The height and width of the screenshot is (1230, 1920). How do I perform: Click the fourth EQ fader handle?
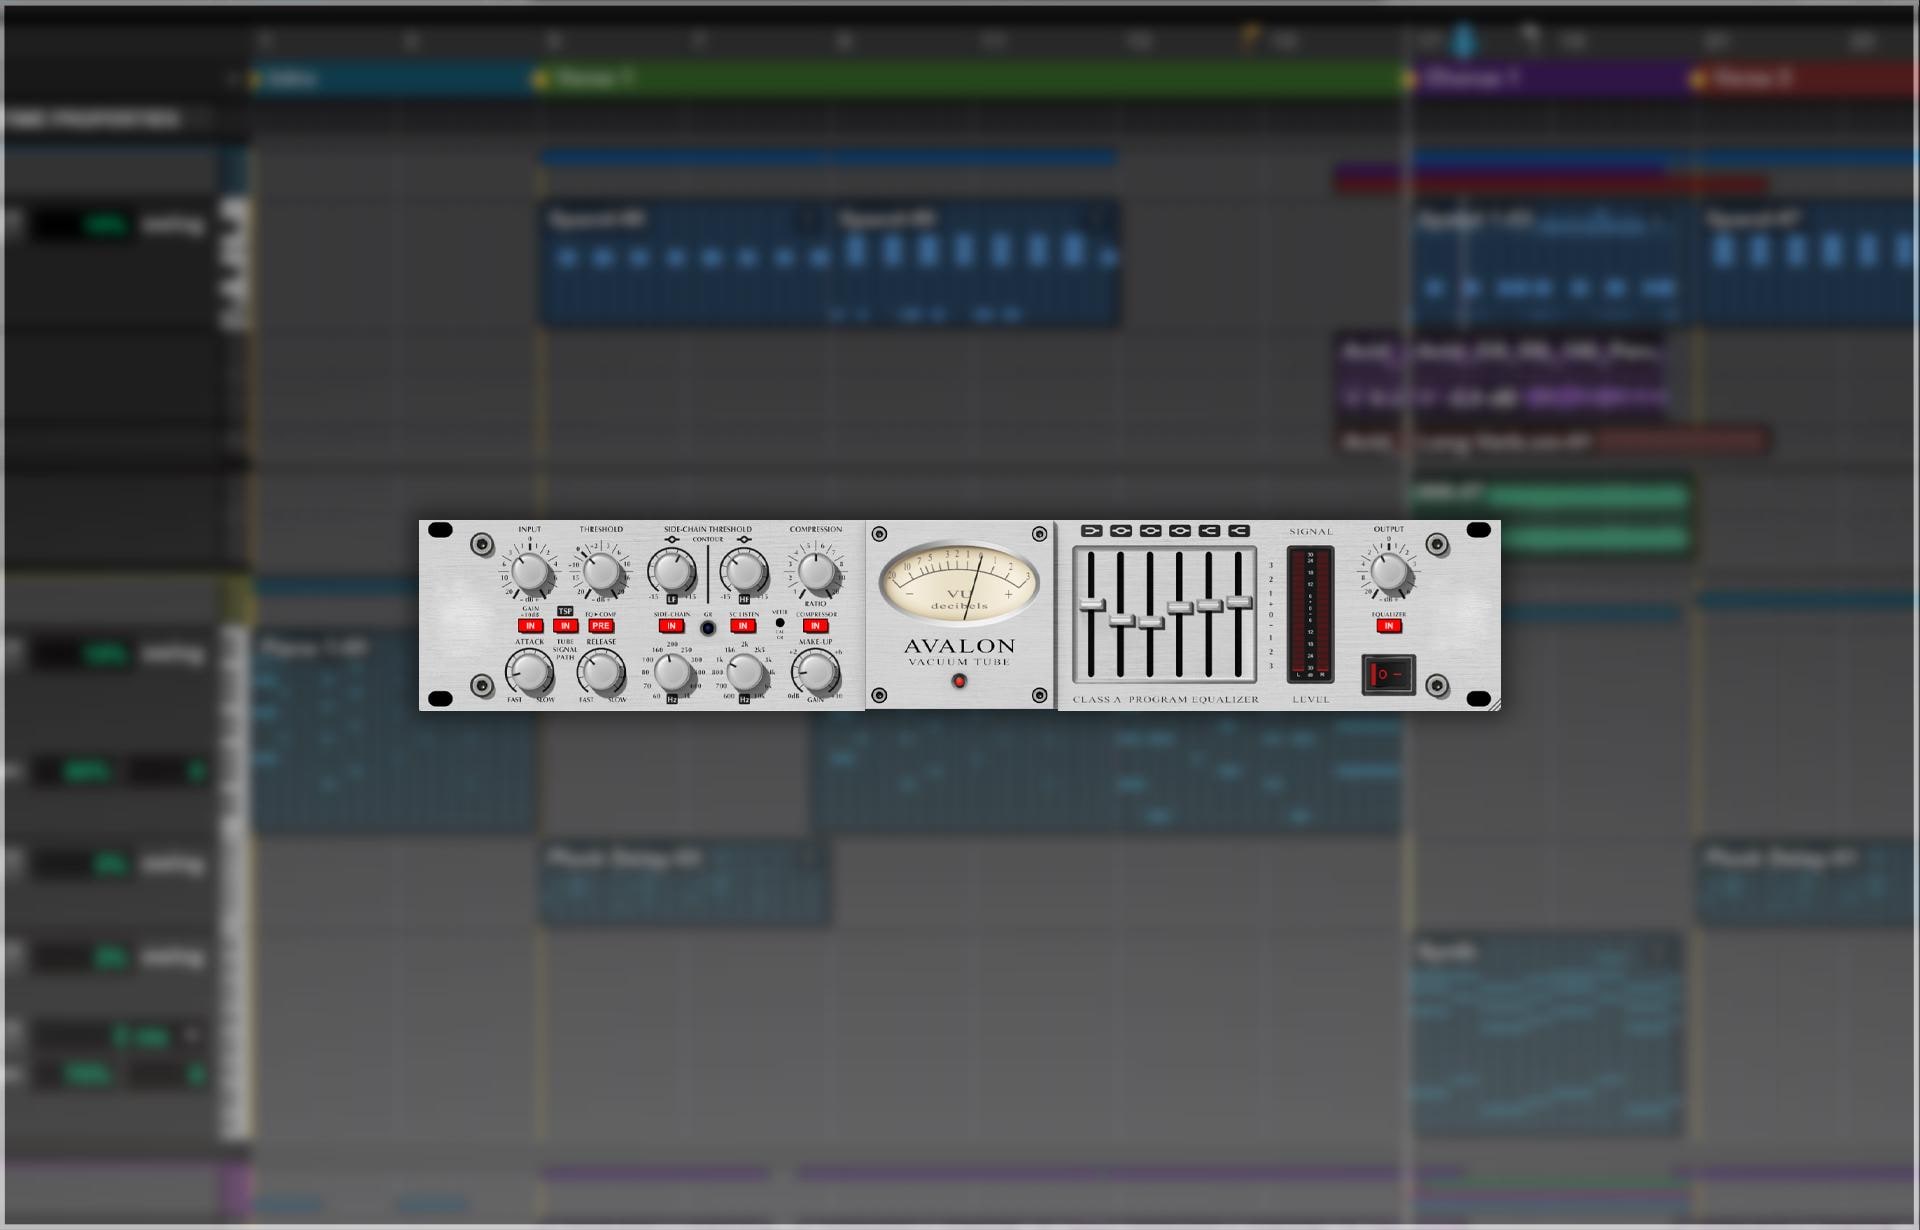pyautogui.click(x=1180, y=608)
